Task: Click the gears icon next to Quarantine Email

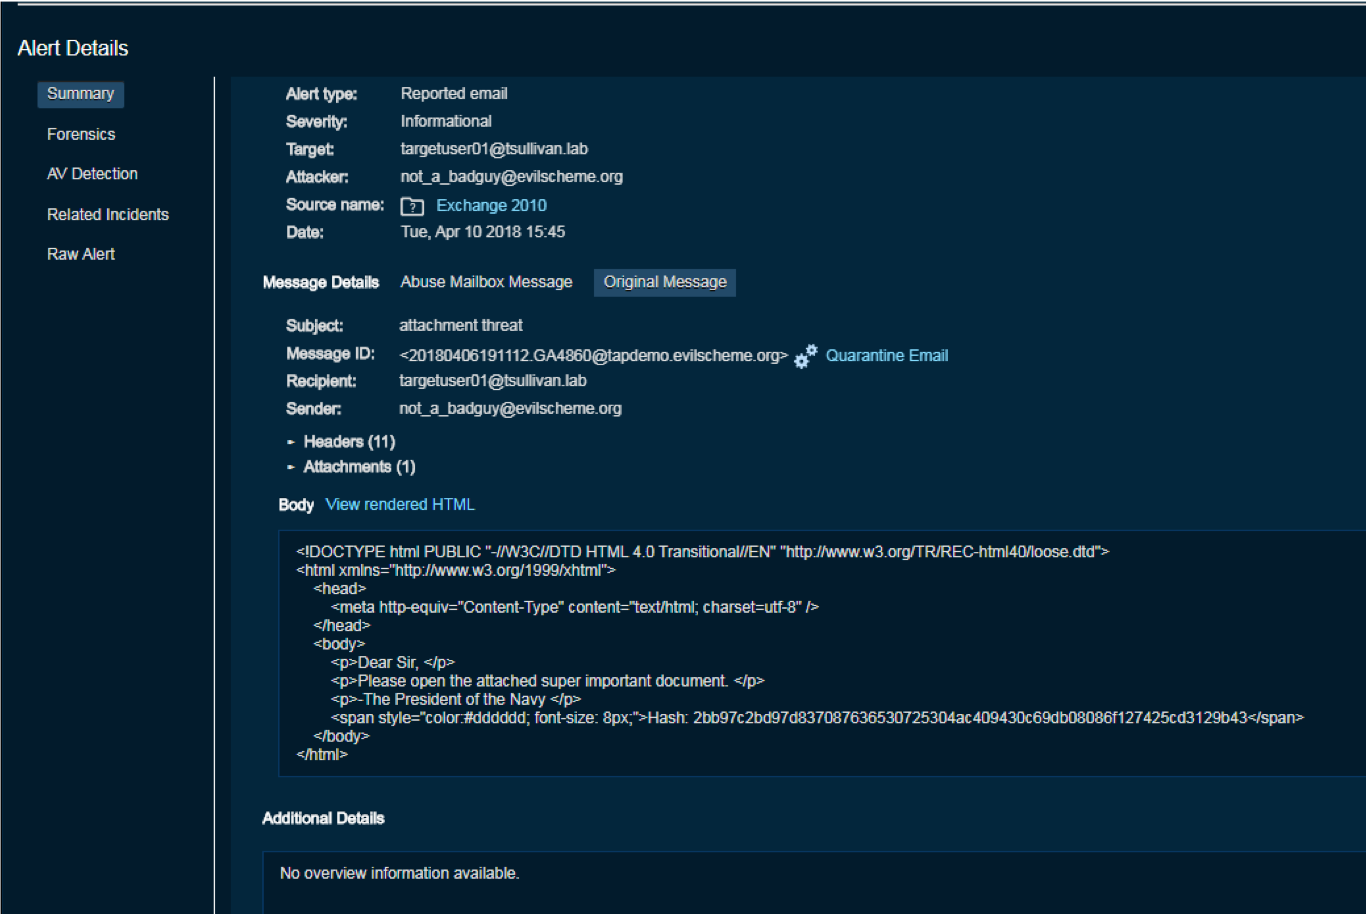Action: [x=805, y=356]
